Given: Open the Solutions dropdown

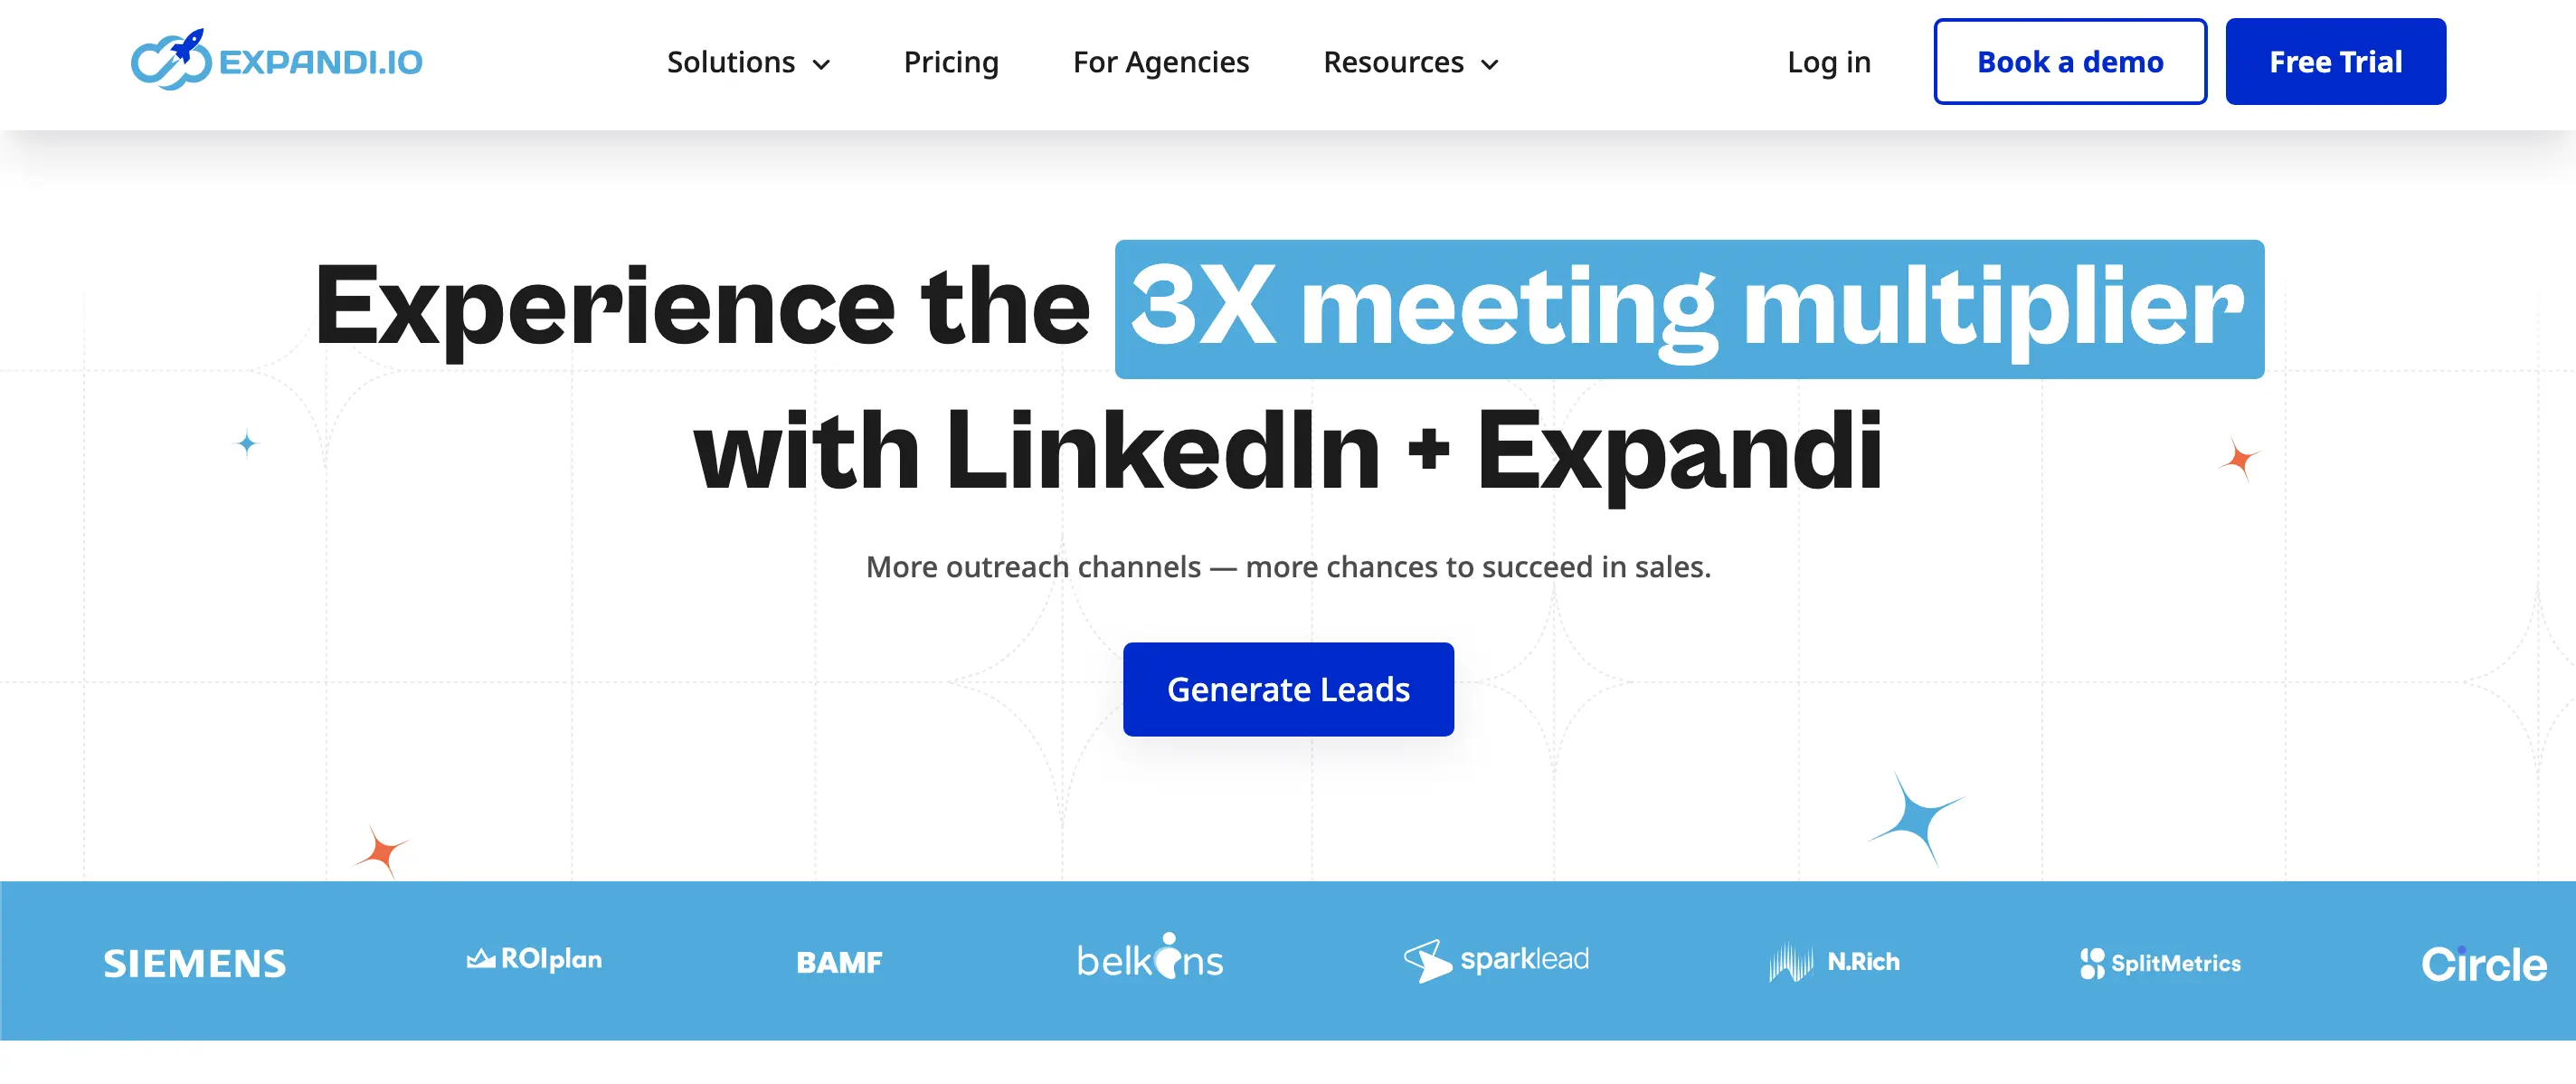Looking at the screenshot, I should (x=732, y=62).
